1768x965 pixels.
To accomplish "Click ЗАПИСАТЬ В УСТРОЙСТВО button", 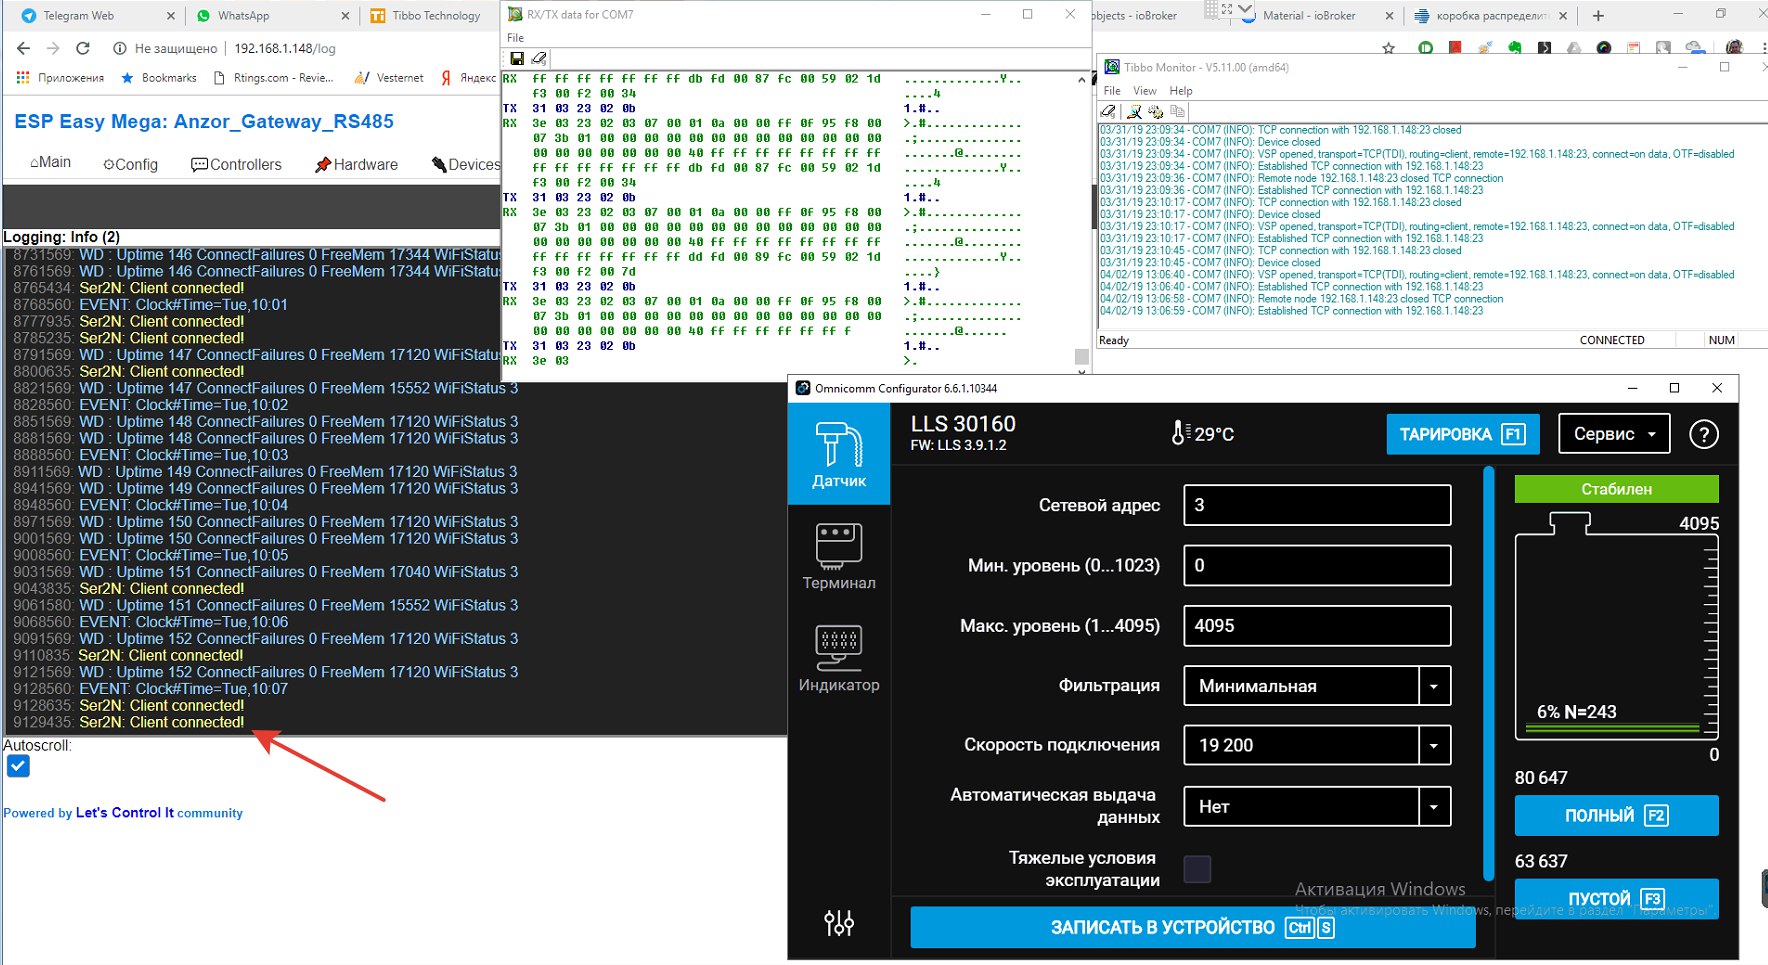I will tap(1193, 927).
